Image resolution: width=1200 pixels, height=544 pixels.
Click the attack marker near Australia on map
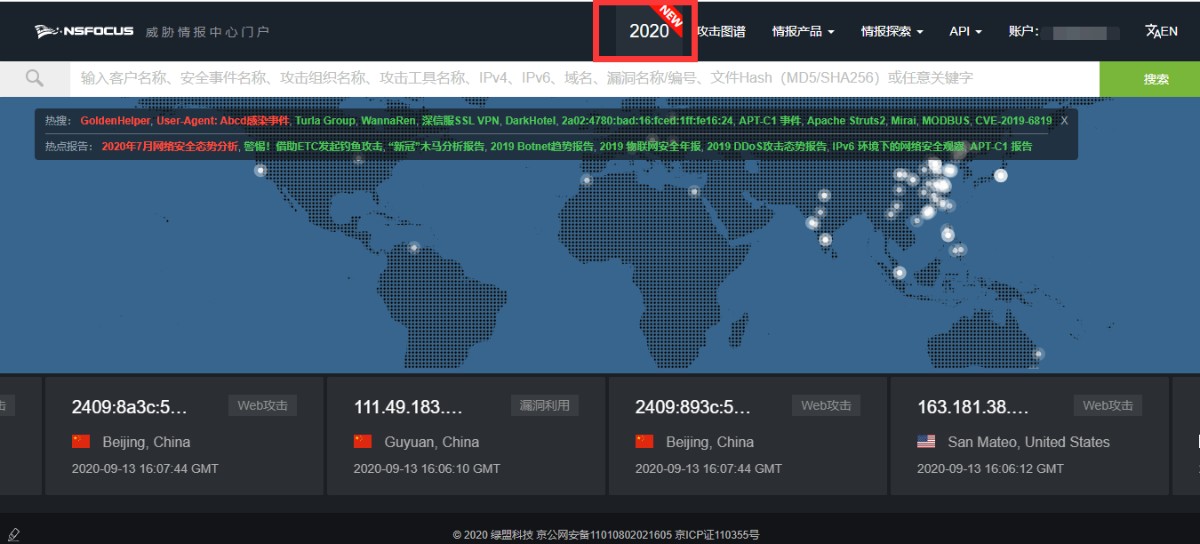click(1039, 353)
